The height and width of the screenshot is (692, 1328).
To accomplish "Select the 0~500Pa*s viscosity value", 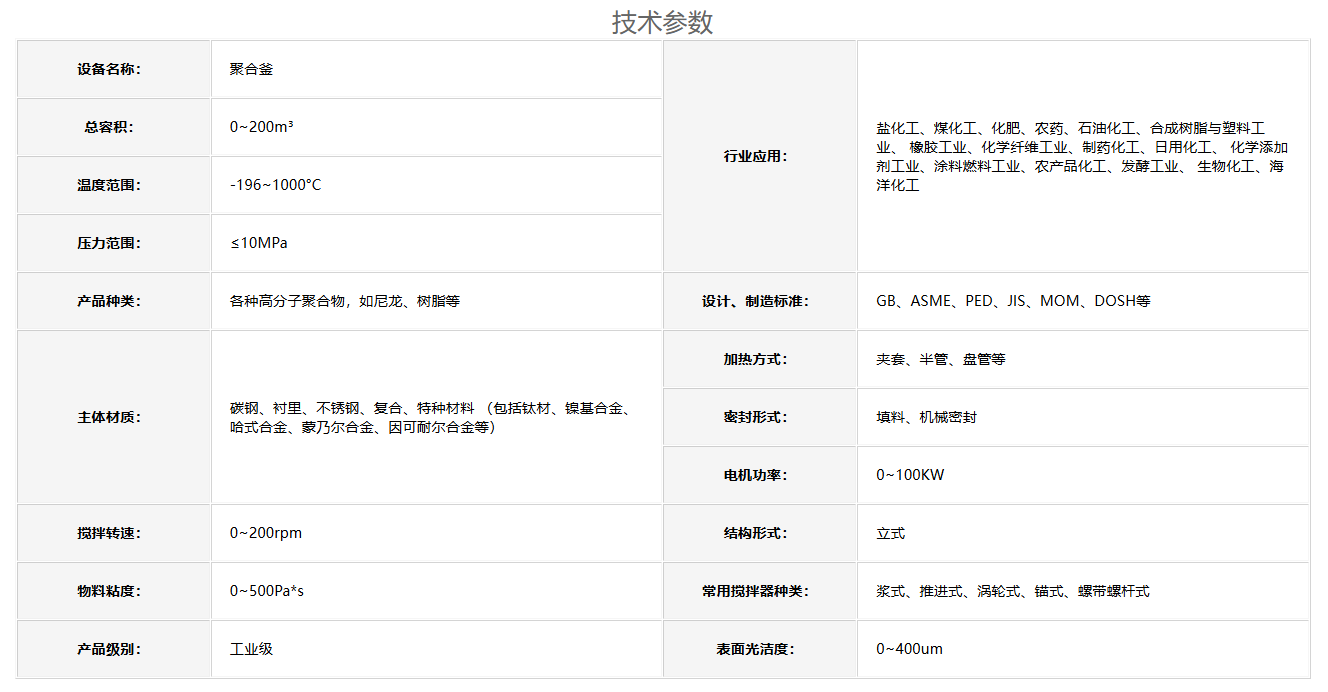I will [x=266, y=591].
